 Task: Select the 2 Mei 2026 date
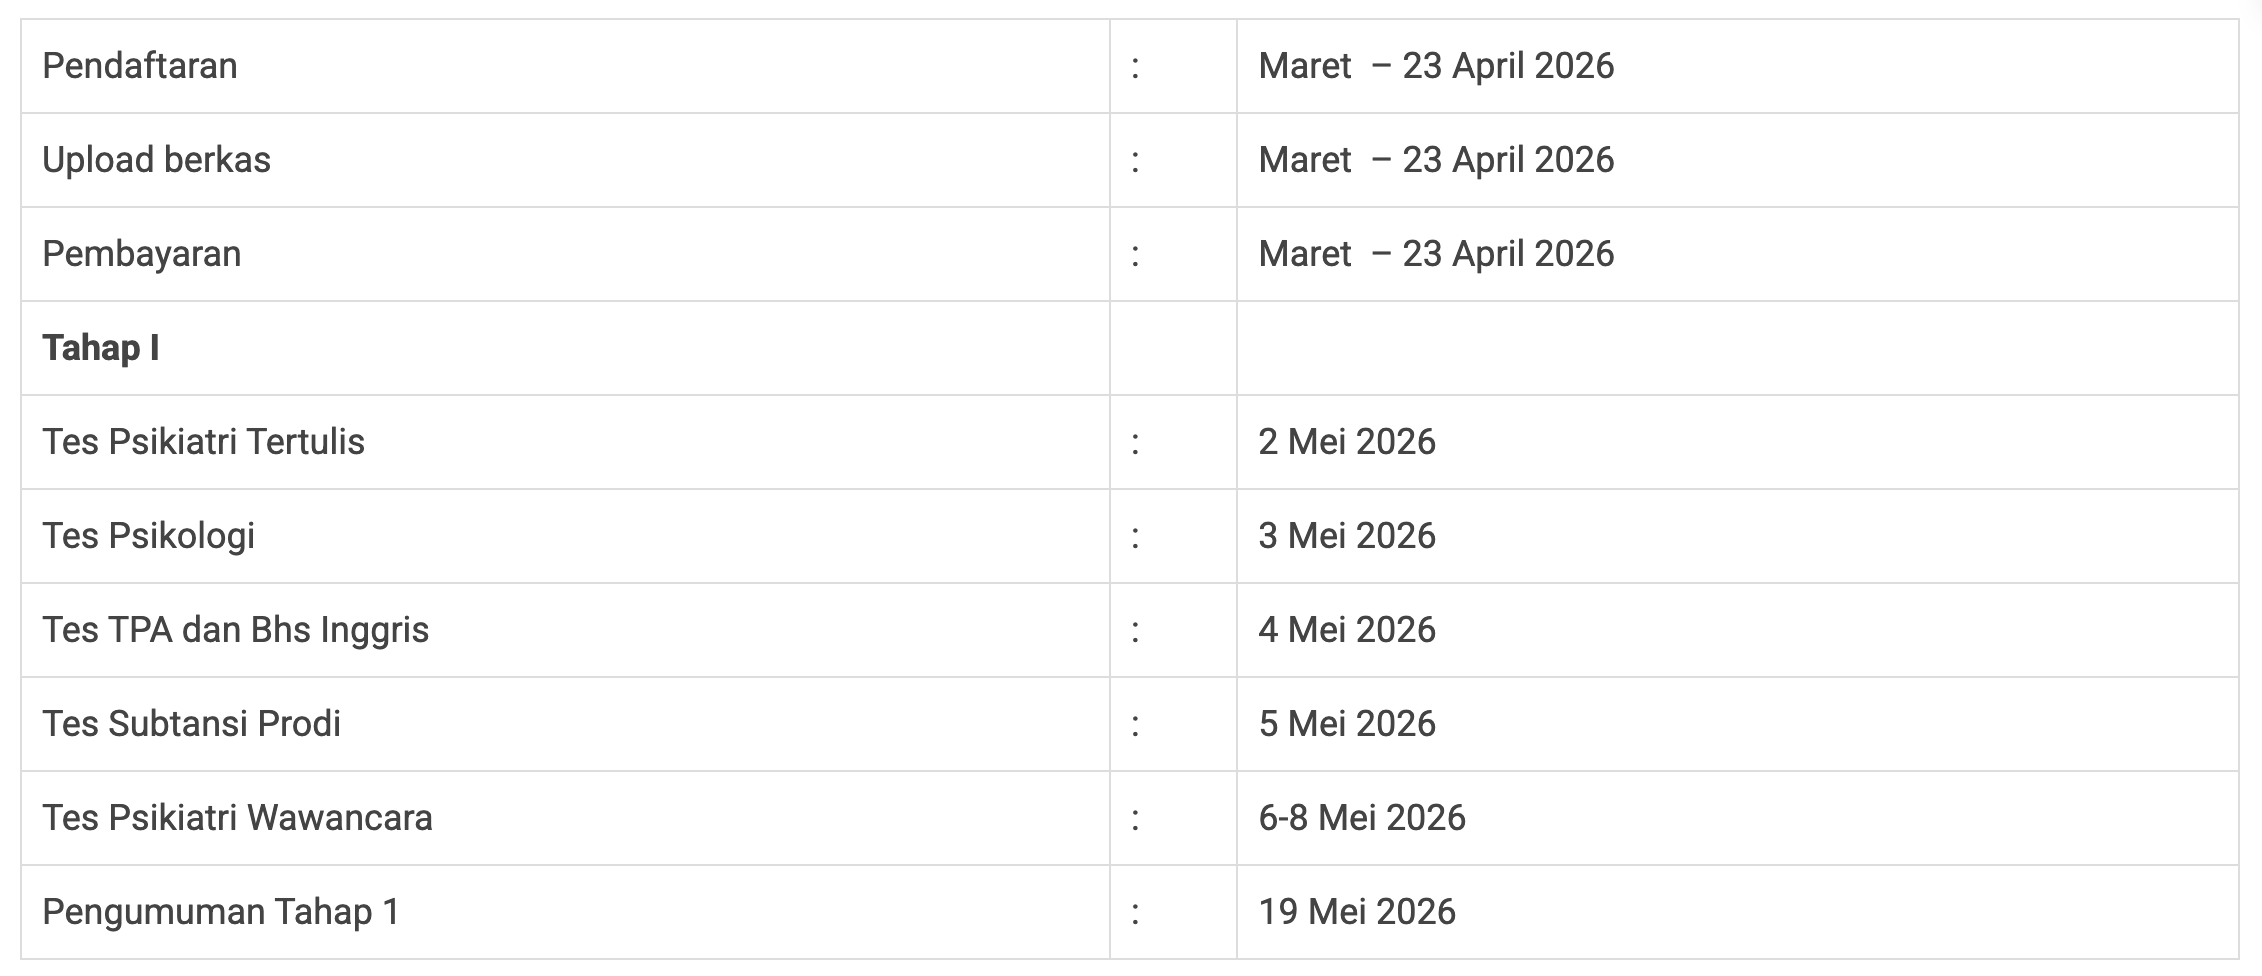(x=1347, y=442)
